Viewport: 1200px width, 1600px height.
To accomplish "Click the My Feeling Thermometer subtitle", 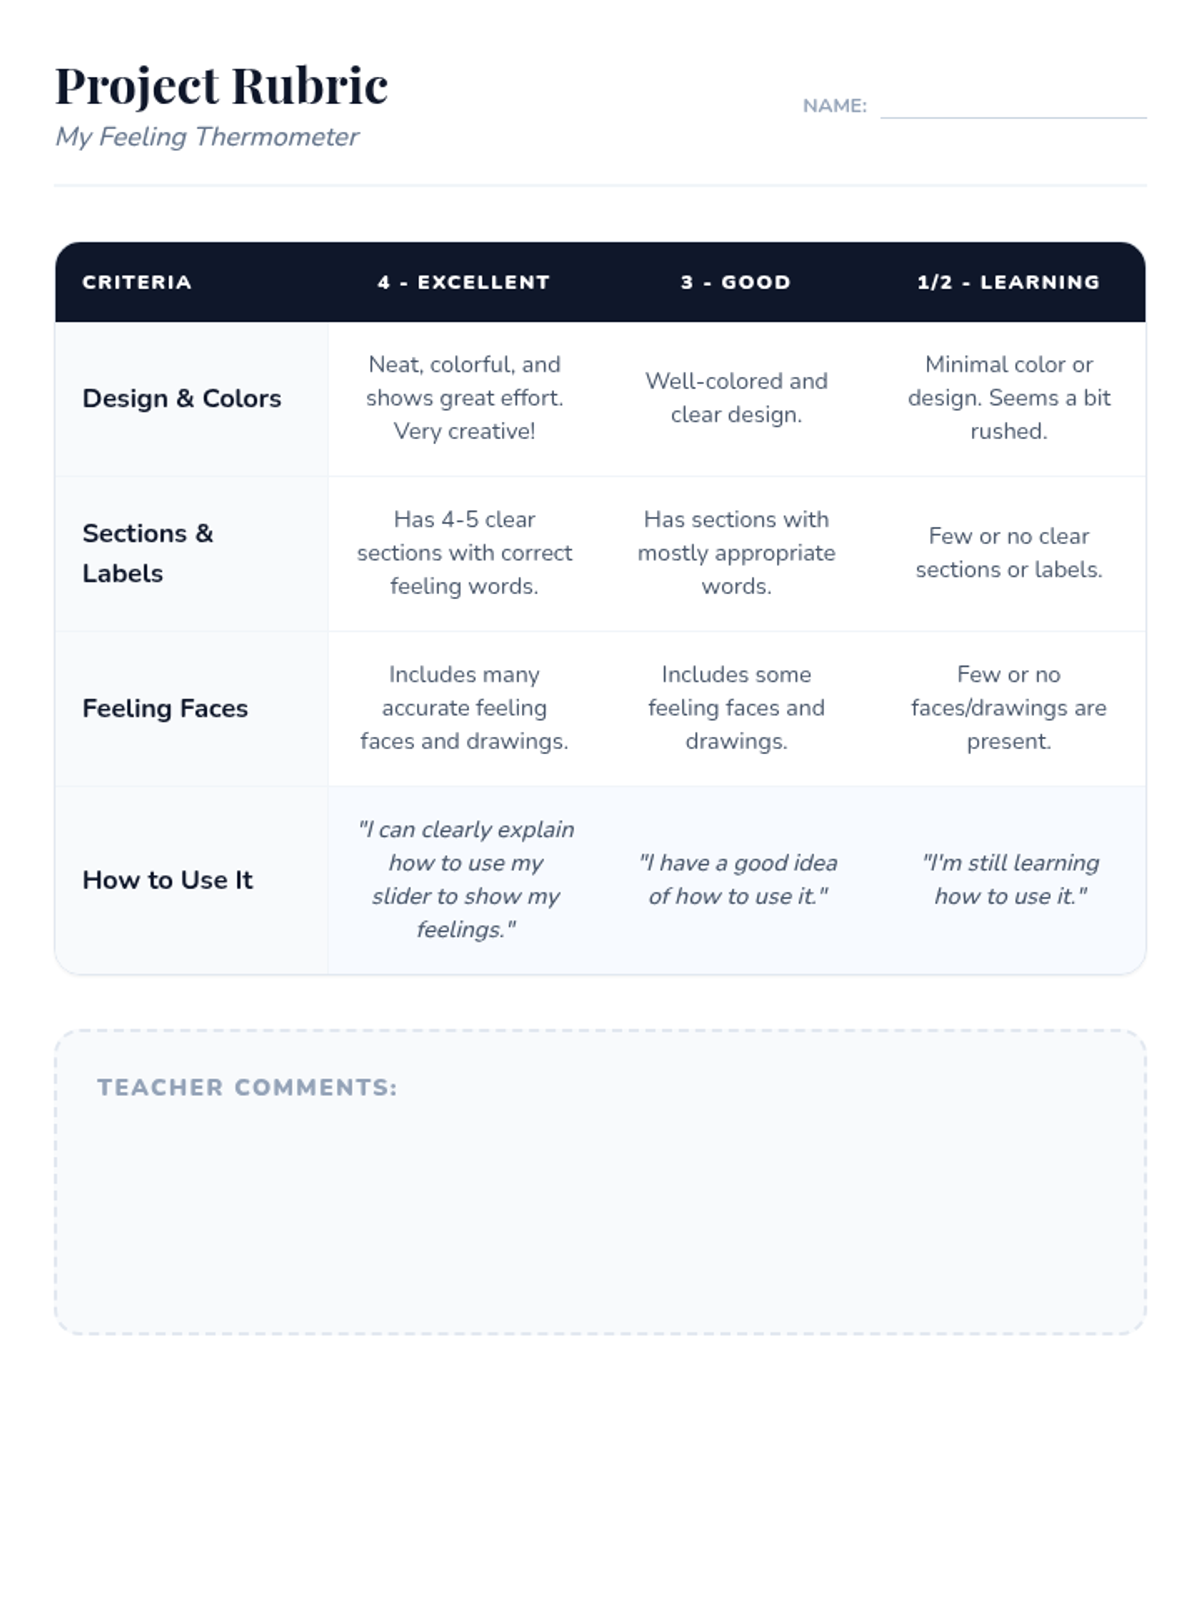I will point(207,137).
